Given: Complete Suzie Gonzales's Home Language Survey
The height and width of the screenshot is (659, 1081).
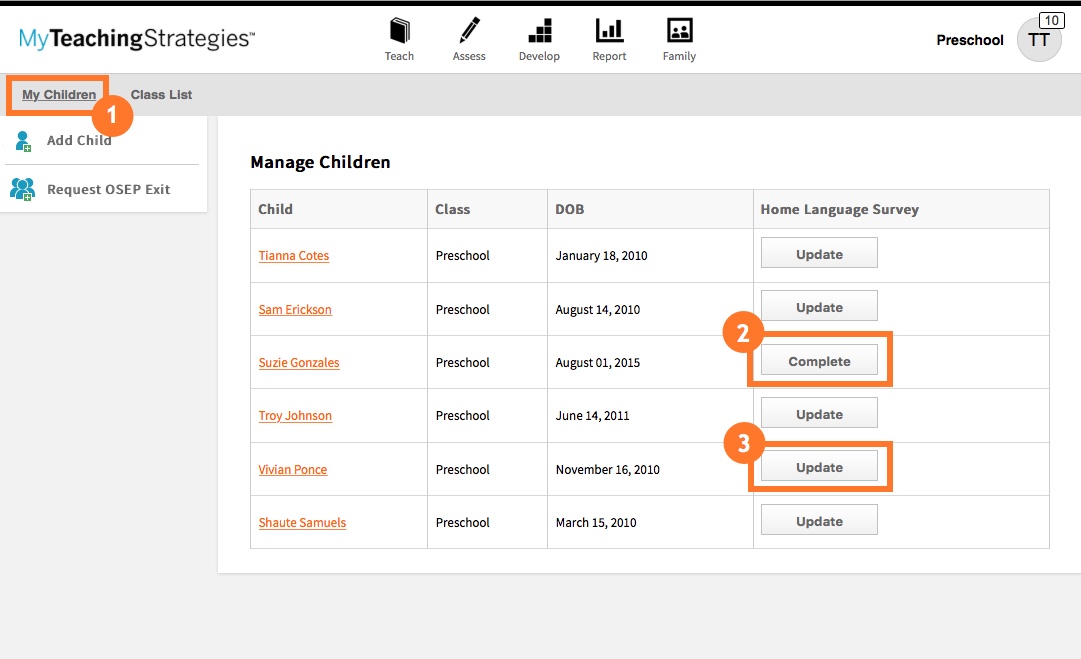Looking at the screenshot, I should click(x=819, y=359).
